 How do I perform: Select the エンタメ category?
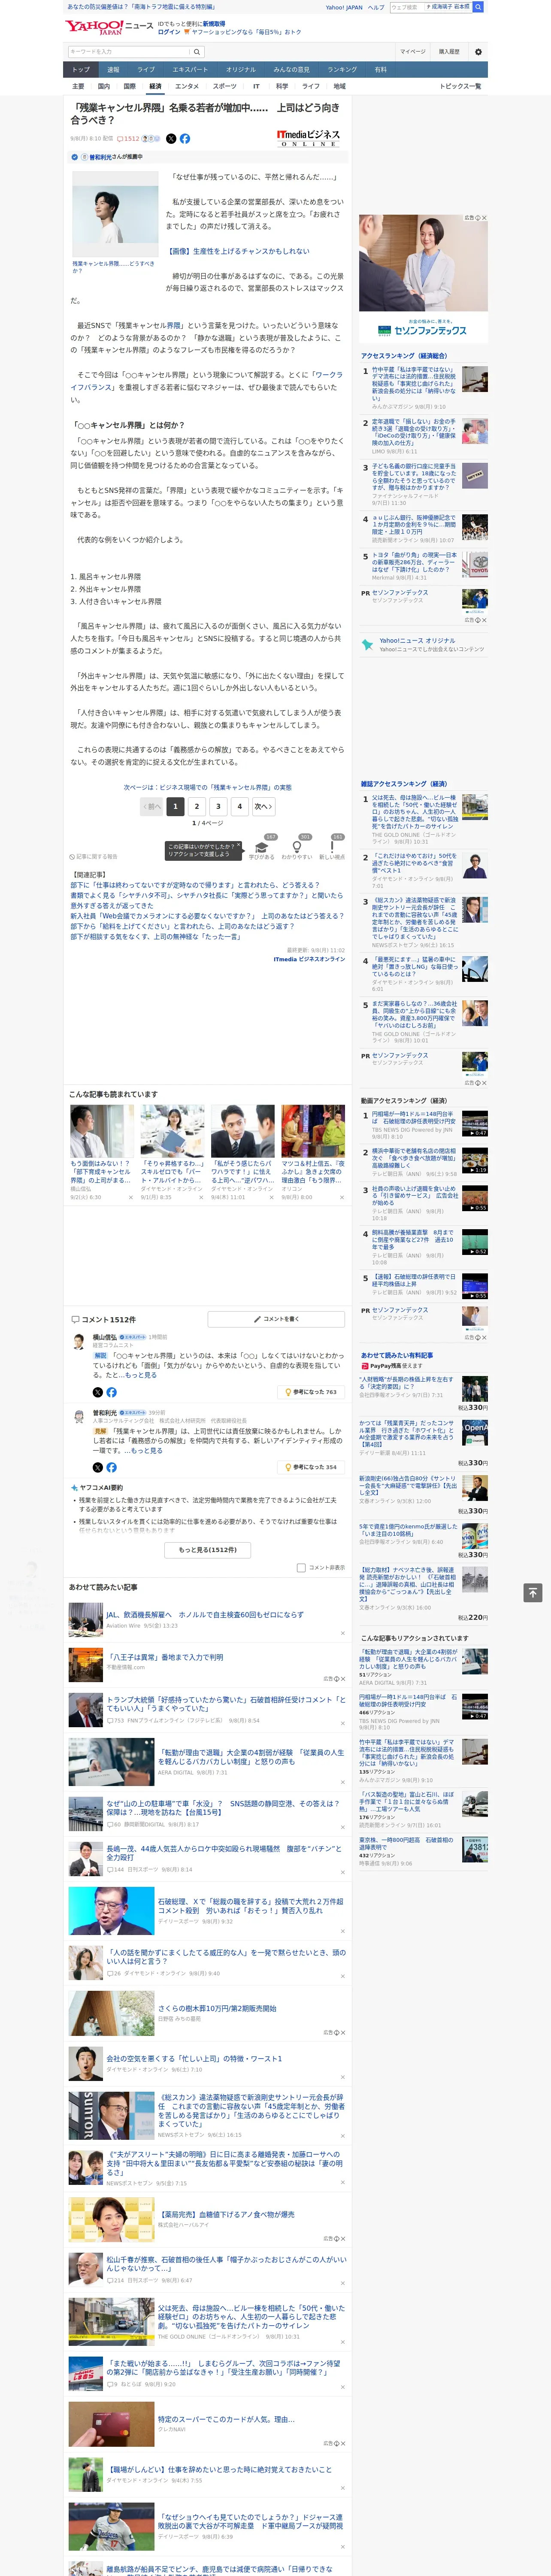pos(187,87)
